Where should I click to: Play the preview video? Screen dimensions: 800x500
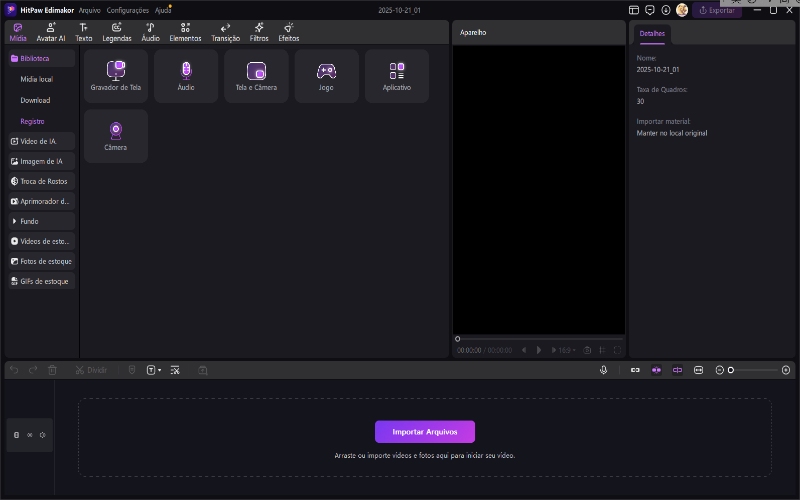pyautogui.click(x=539, y=350)
